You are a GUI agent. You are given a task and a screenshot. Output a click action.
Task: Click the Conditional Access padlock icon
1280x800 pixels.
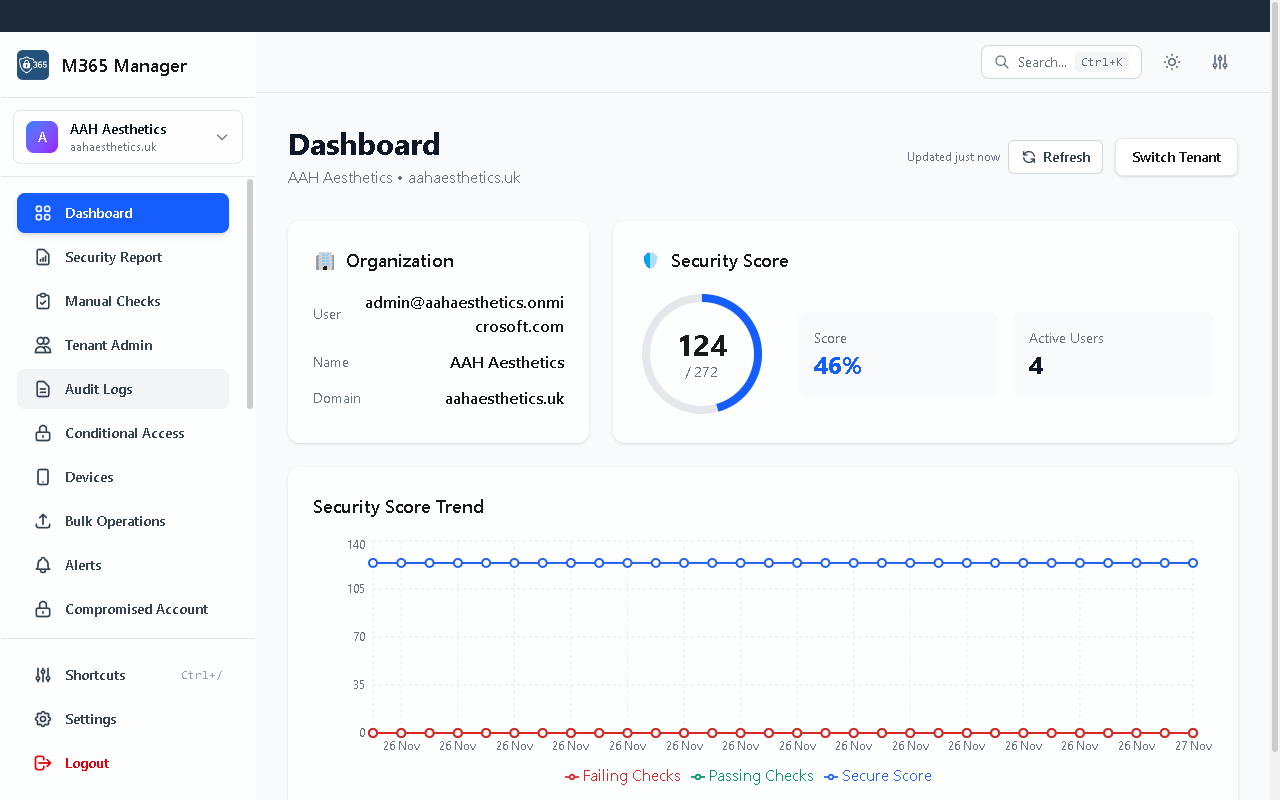(x=42, y=433)
